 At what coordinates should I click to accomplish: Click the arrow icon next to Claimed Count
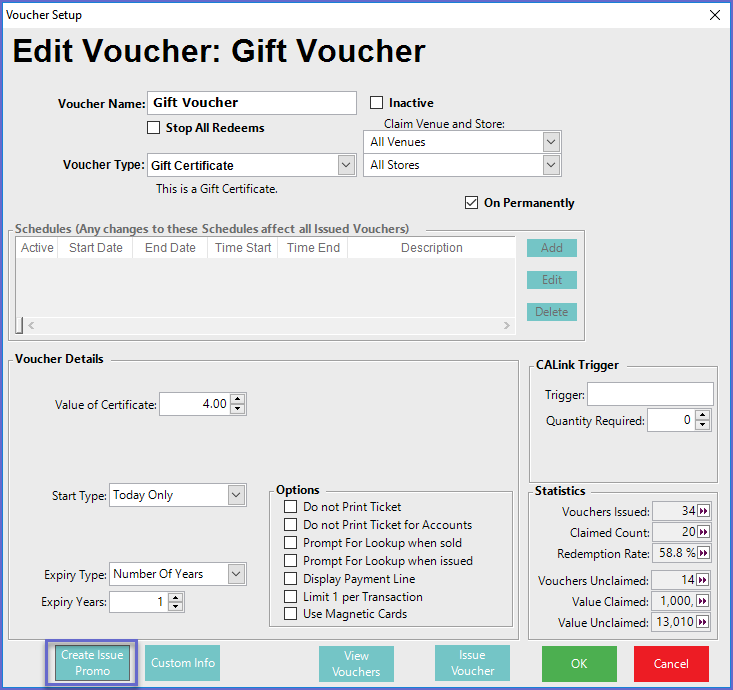pos(703,533)
